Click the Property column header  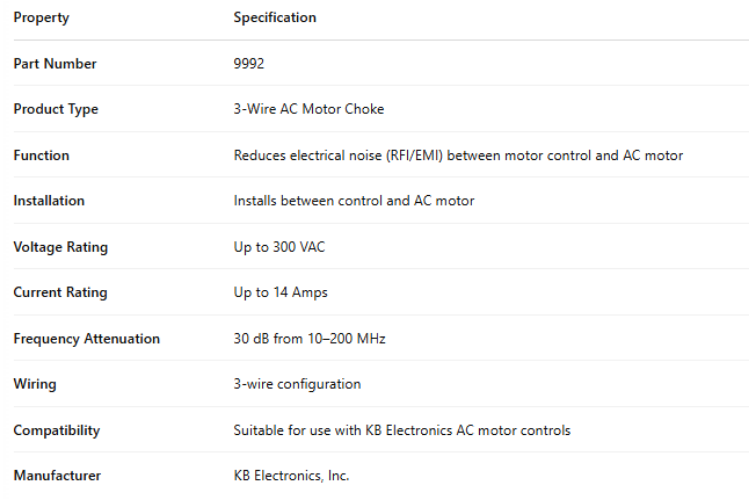[x=41, y=18]
